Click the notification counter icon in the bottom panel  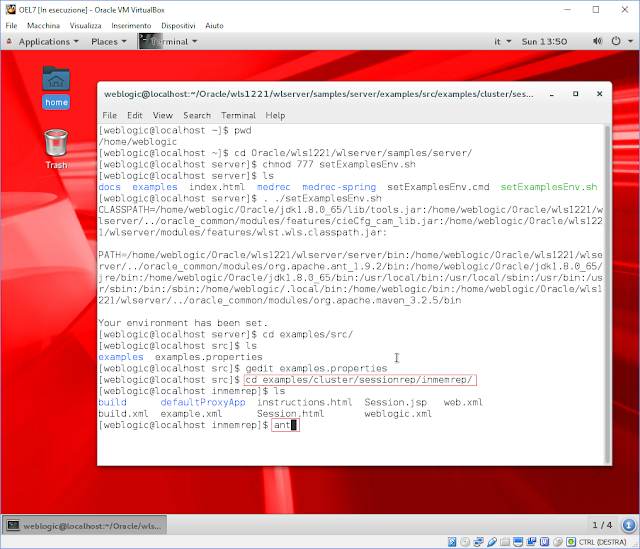(x=629, y=525)
